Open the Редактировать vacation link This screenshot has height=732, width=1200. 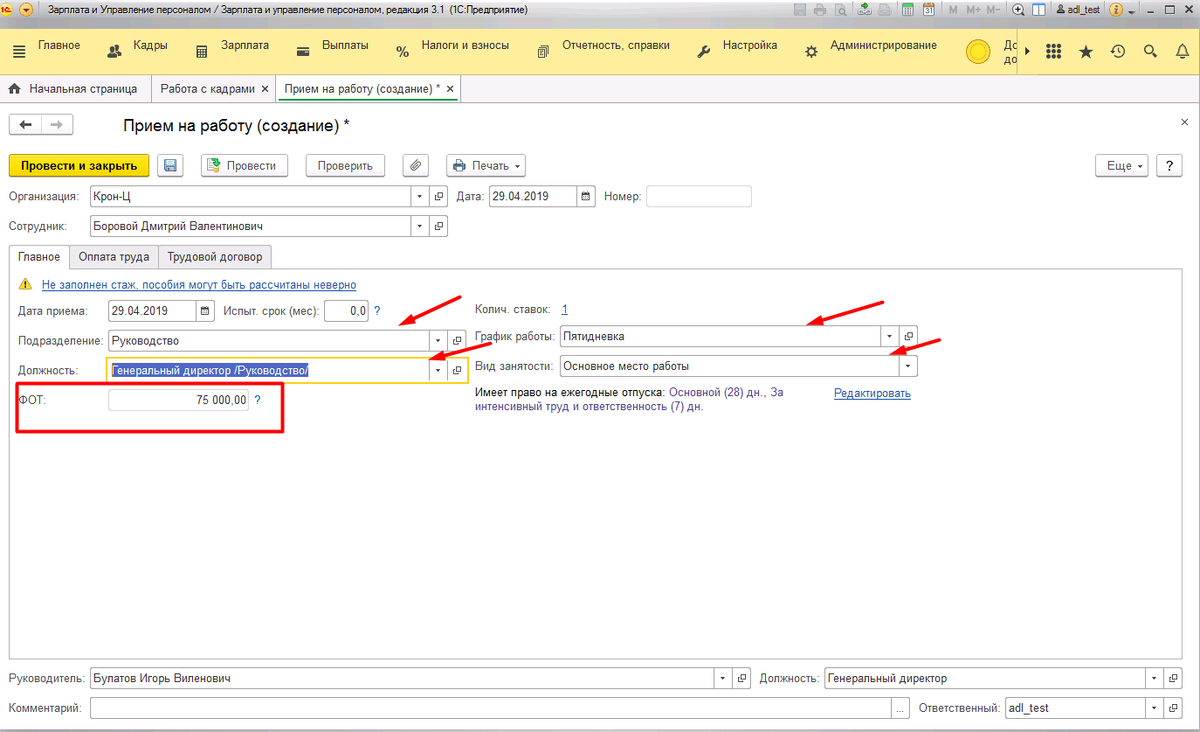872,393
